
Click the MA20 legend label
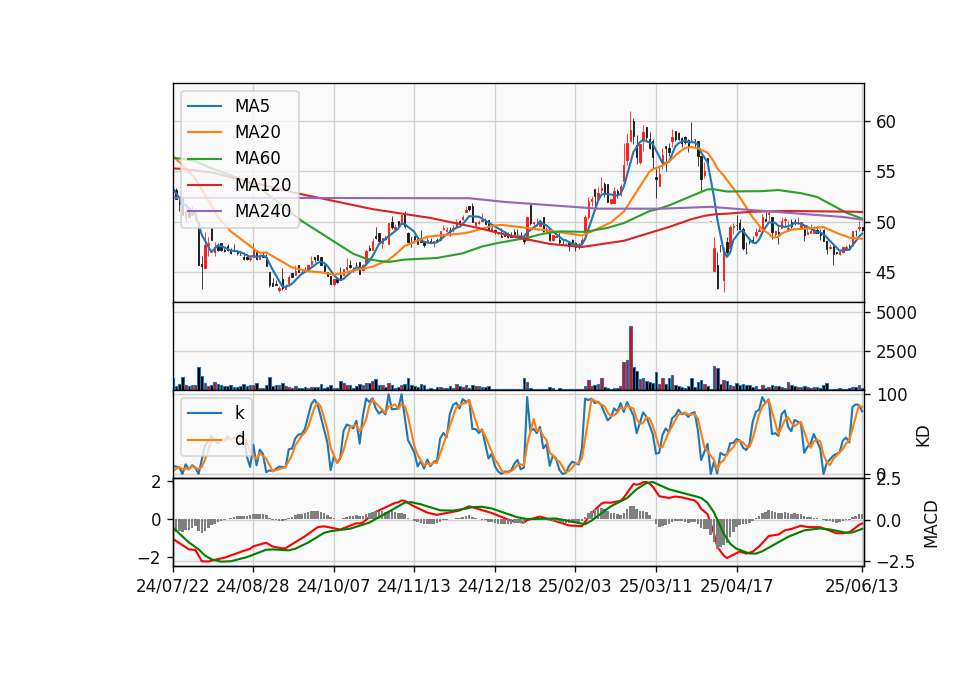[x=258, y=132]
